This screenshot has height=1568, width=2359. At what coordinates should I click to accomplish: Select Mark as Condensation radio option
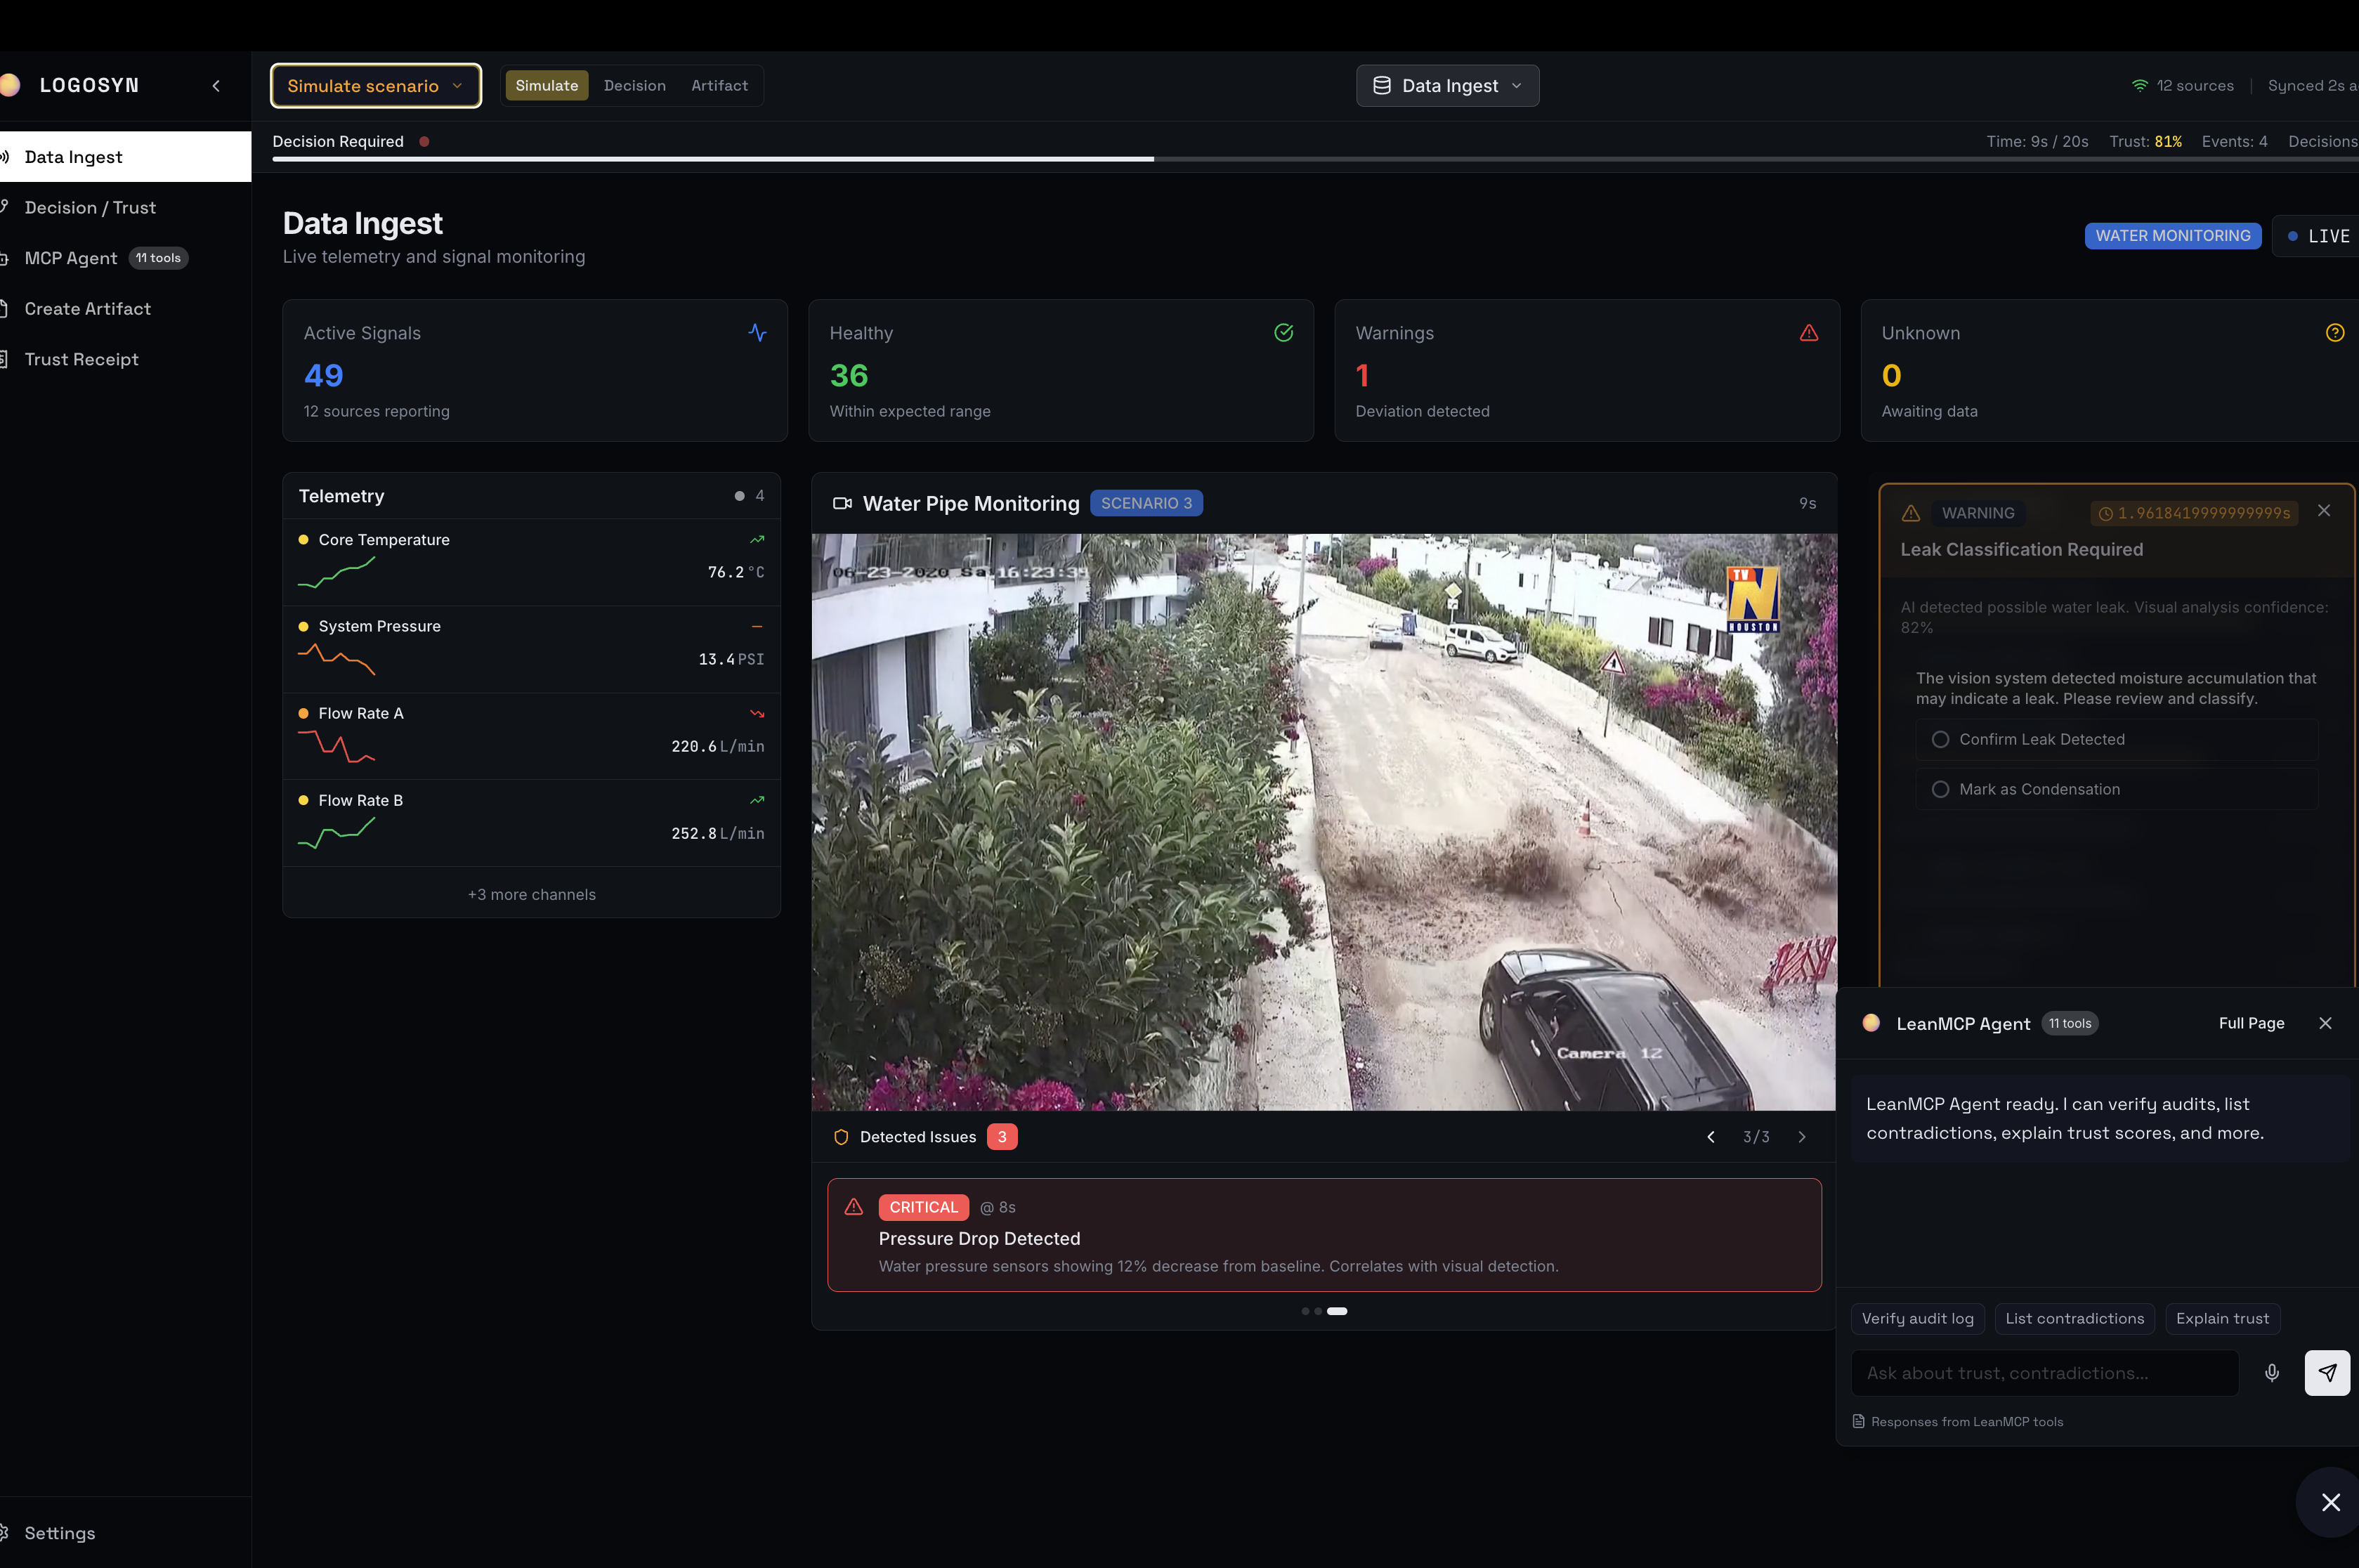tap(1940, 790)
